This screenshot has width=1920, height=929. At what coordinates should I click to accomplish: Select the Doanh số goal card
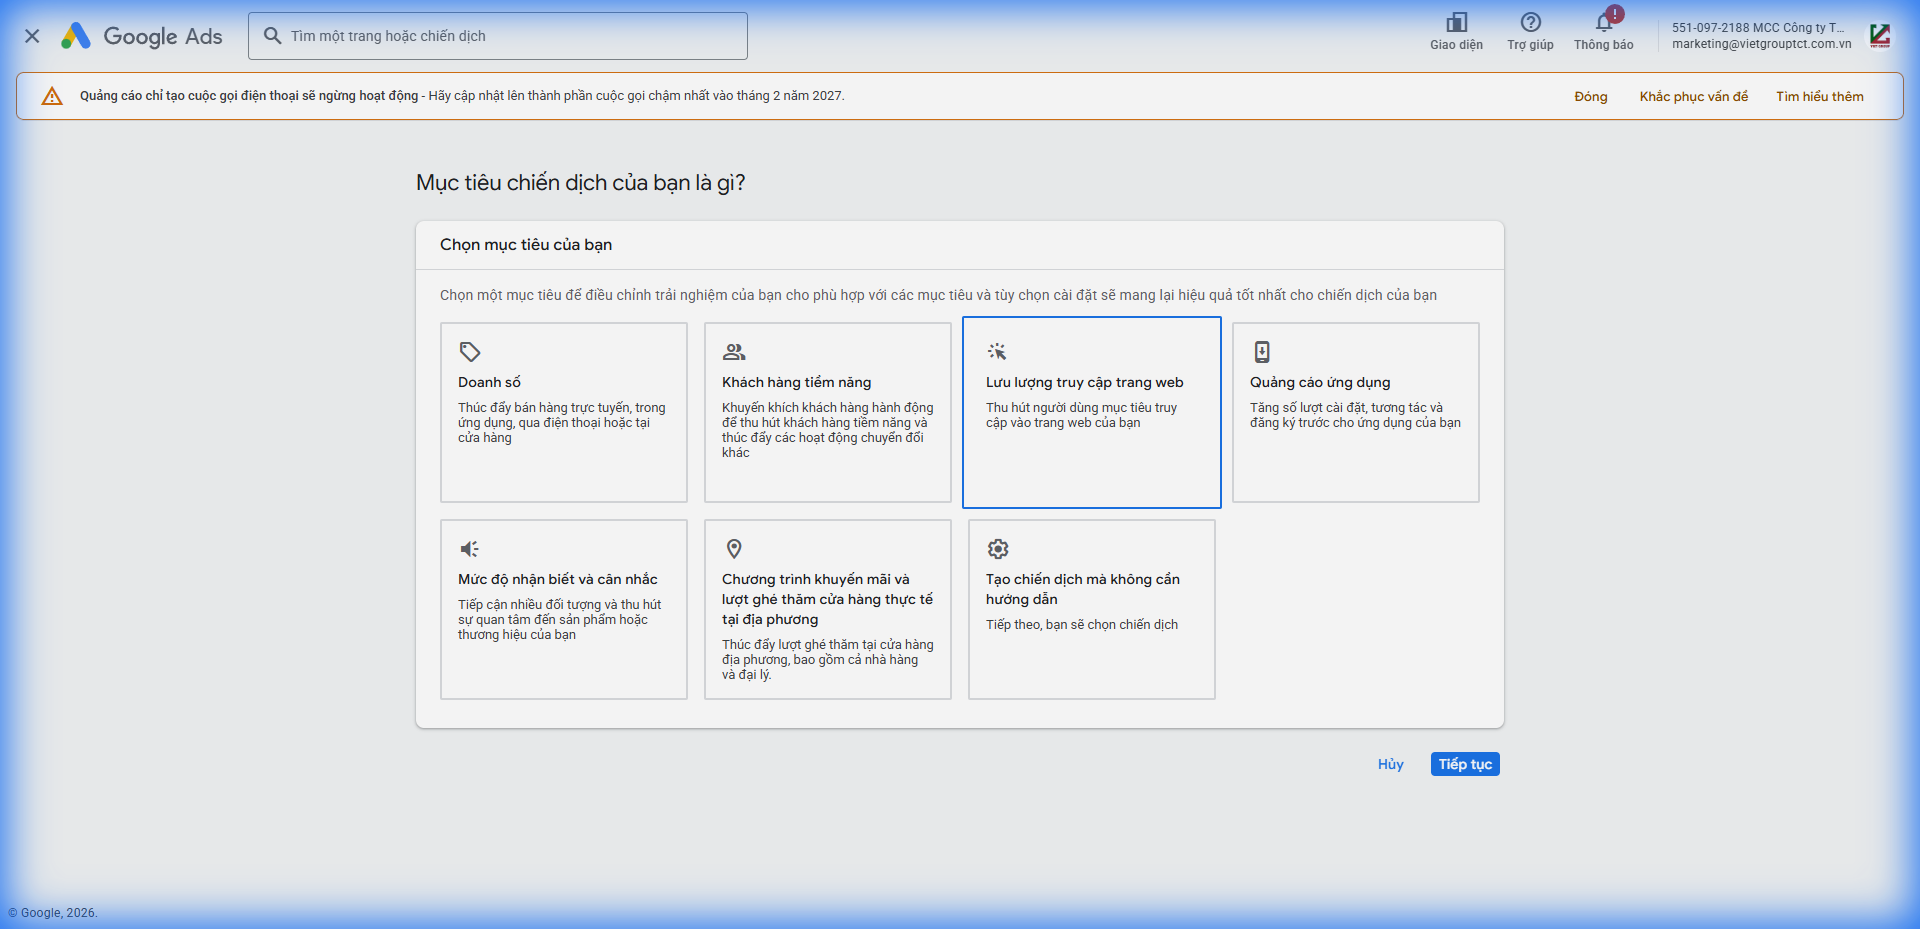564,412
